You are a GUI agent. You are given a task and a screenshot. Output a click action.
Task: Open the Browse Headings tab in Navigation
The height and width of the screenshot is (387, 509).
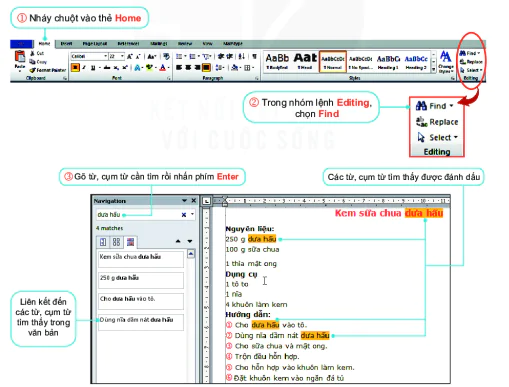(103, 242)
